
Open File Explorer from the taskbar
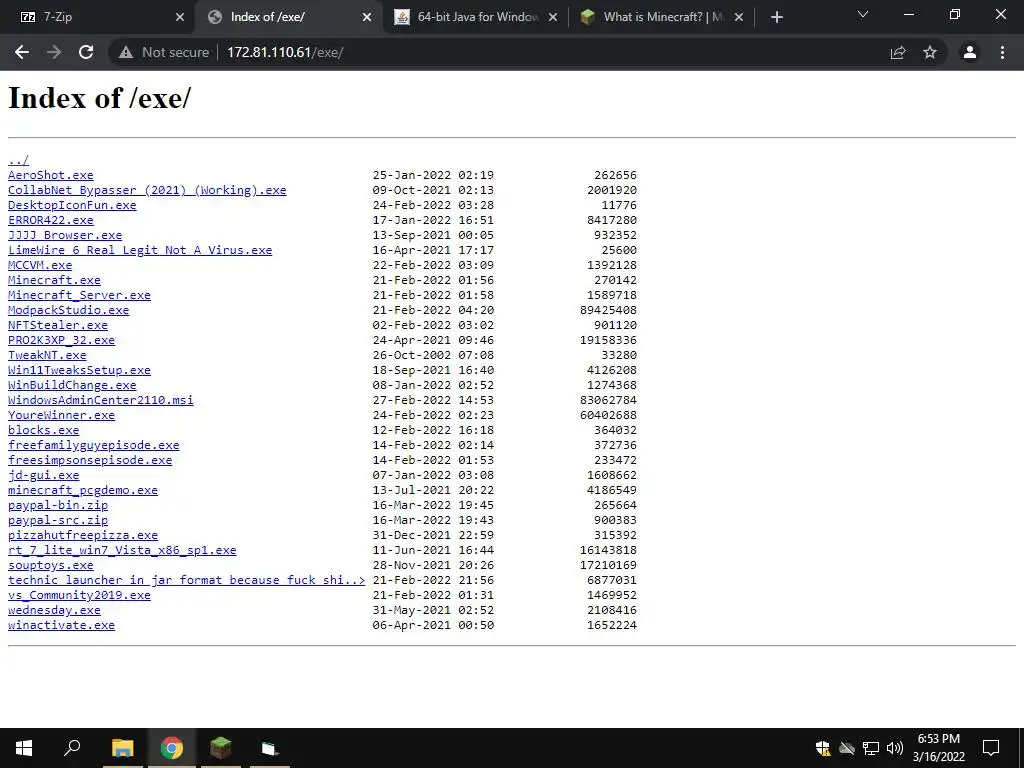coord(122,748)
